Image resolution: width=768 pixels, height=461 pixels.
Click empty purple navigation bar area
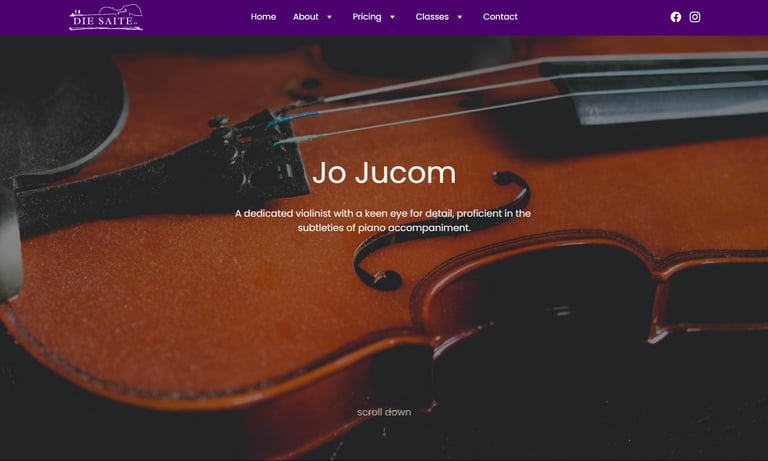pos(588,18)
